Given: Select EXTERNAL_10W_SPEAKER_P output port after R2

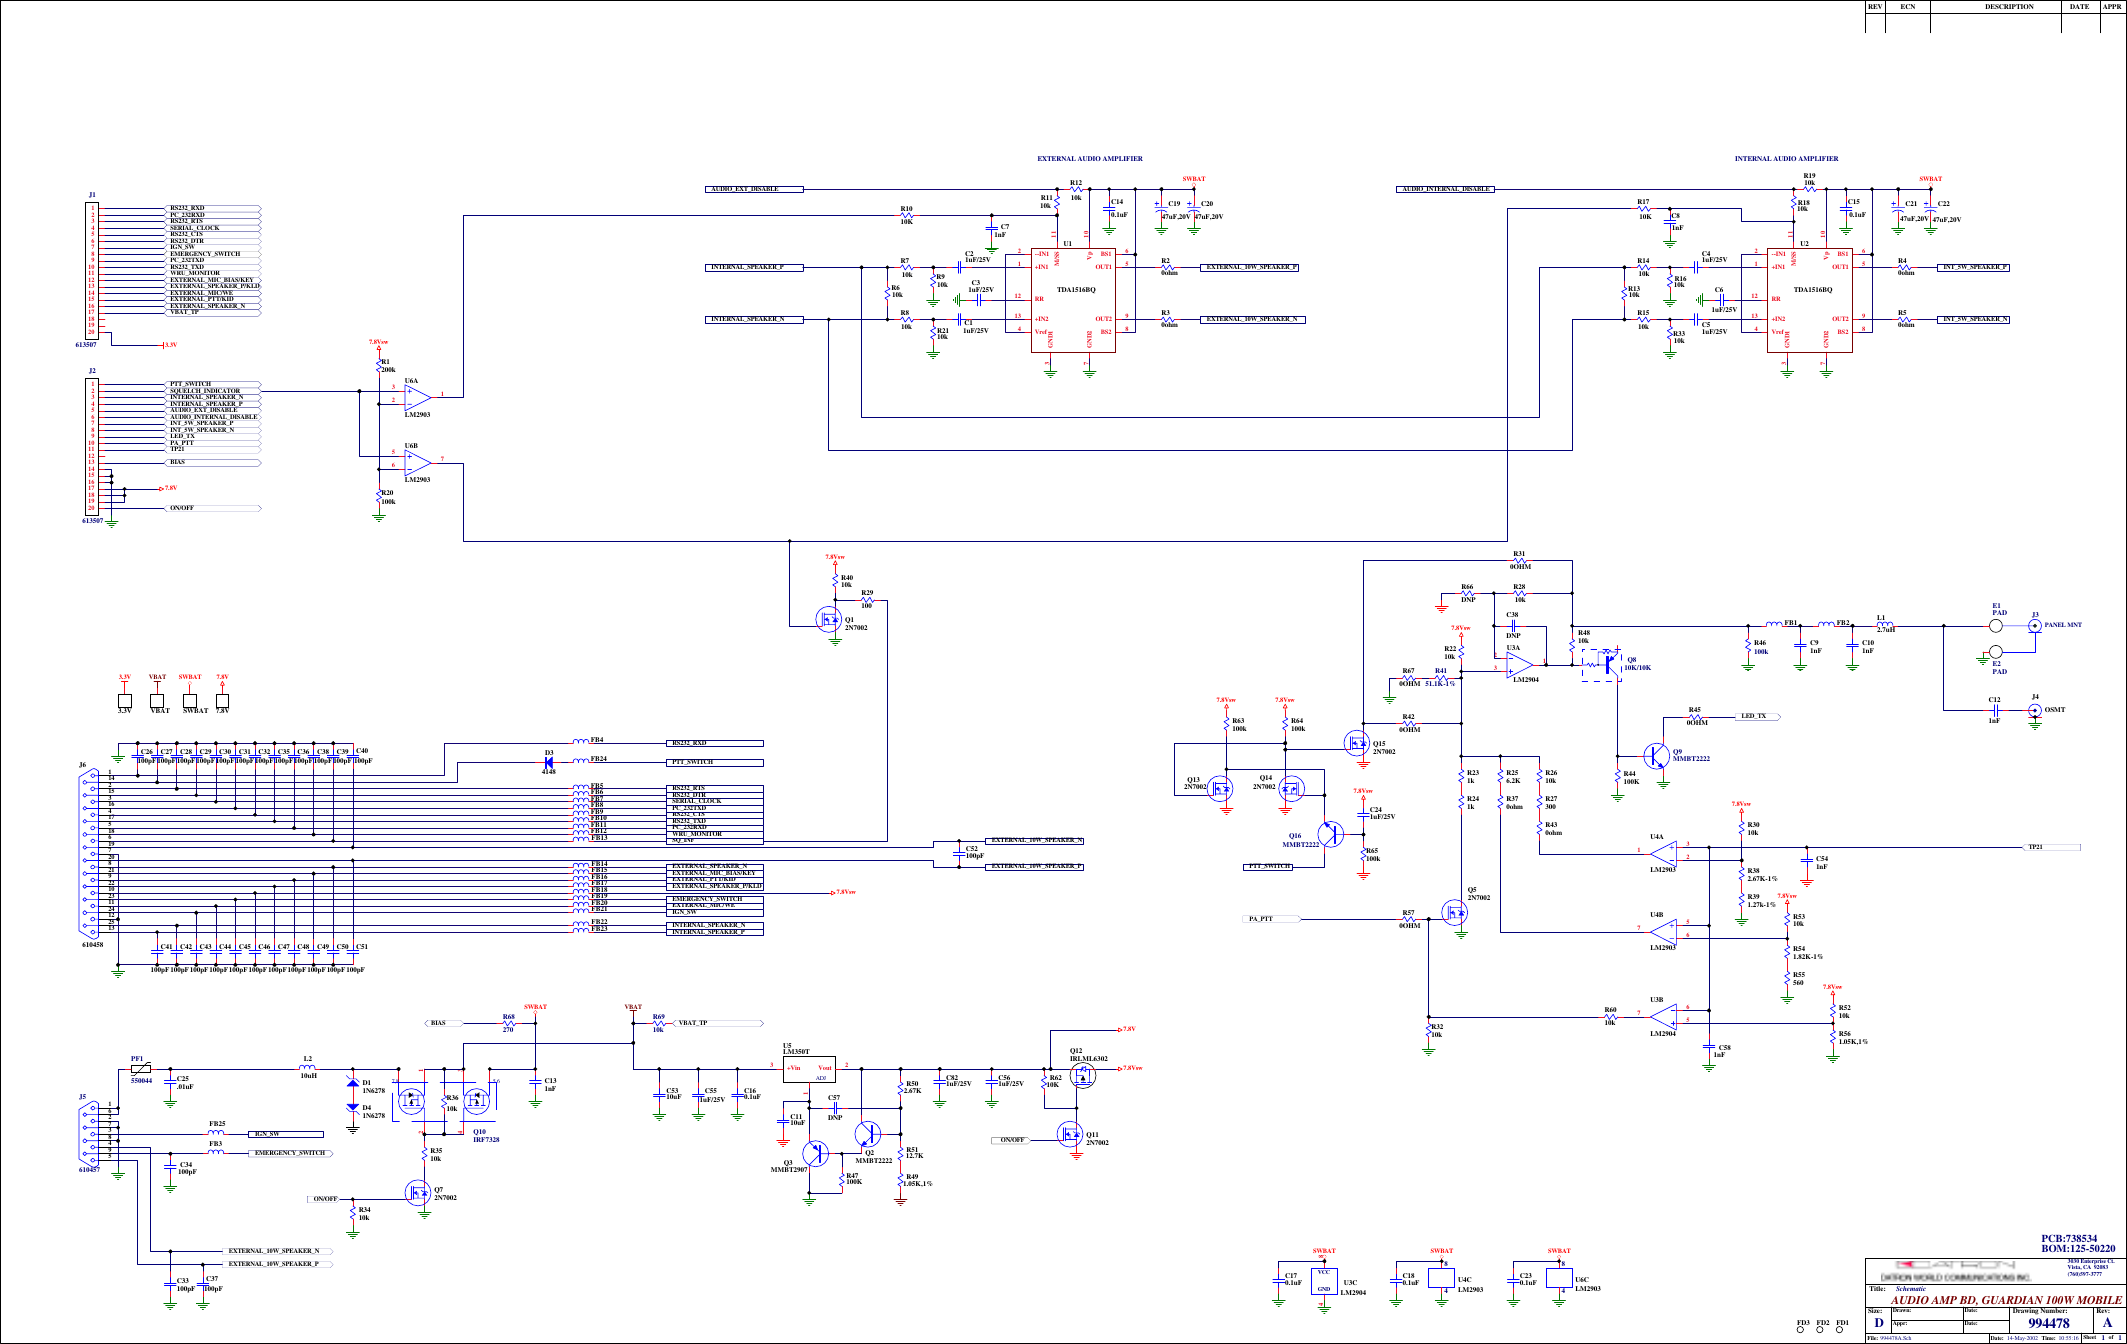Looking at the screenshot, I should pyautogui.click(x=1250, y=268).
